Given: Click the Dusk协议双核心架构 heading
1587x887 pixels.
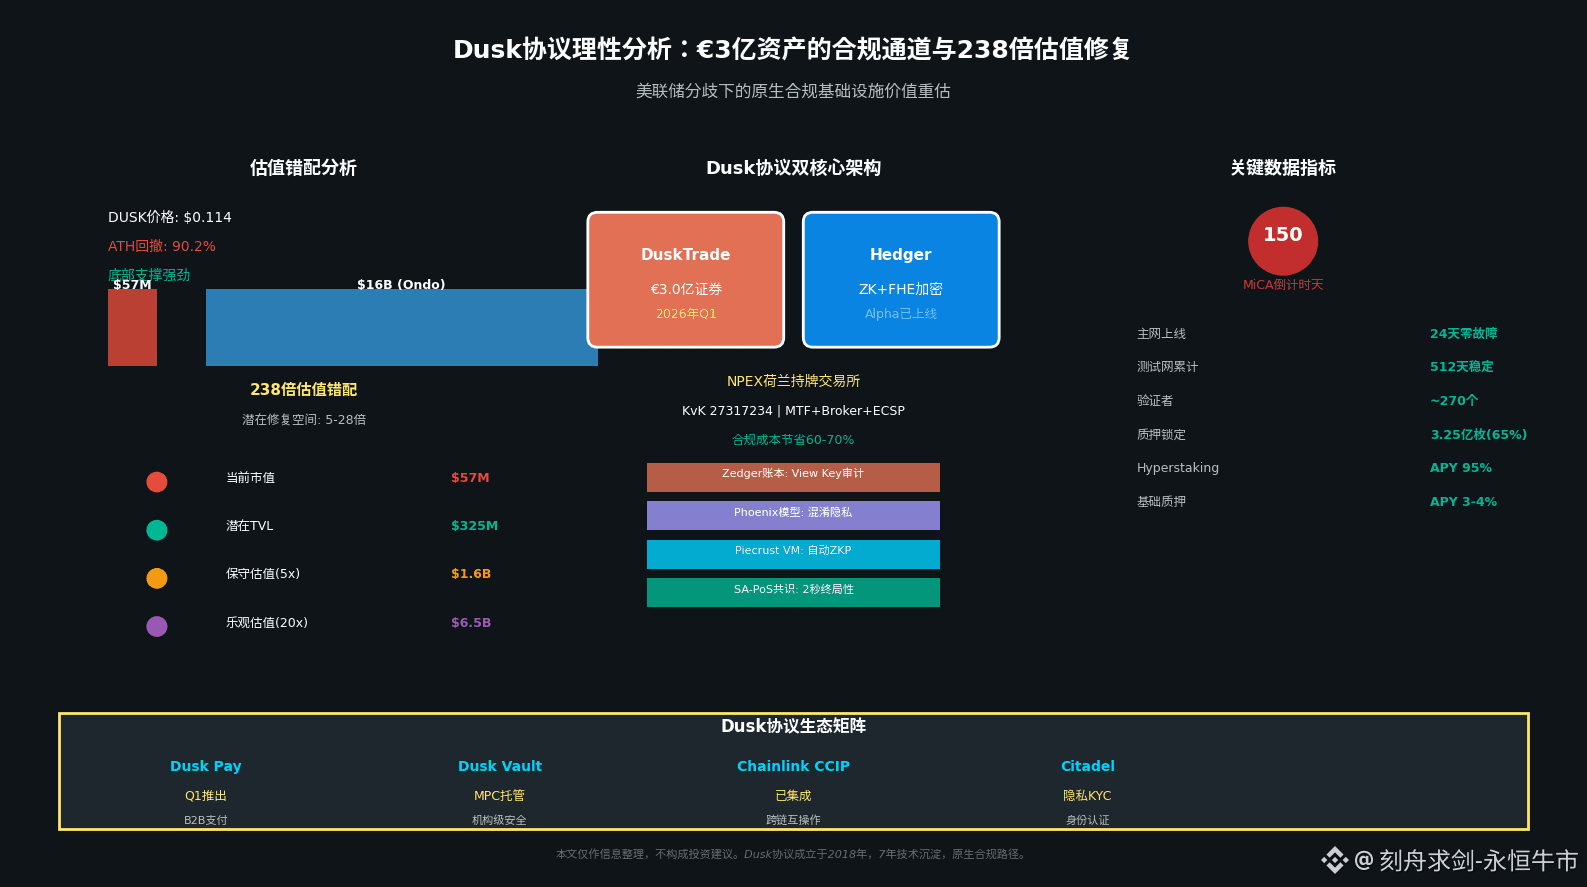Looking at the screenshot, I should tap(793, 168).
